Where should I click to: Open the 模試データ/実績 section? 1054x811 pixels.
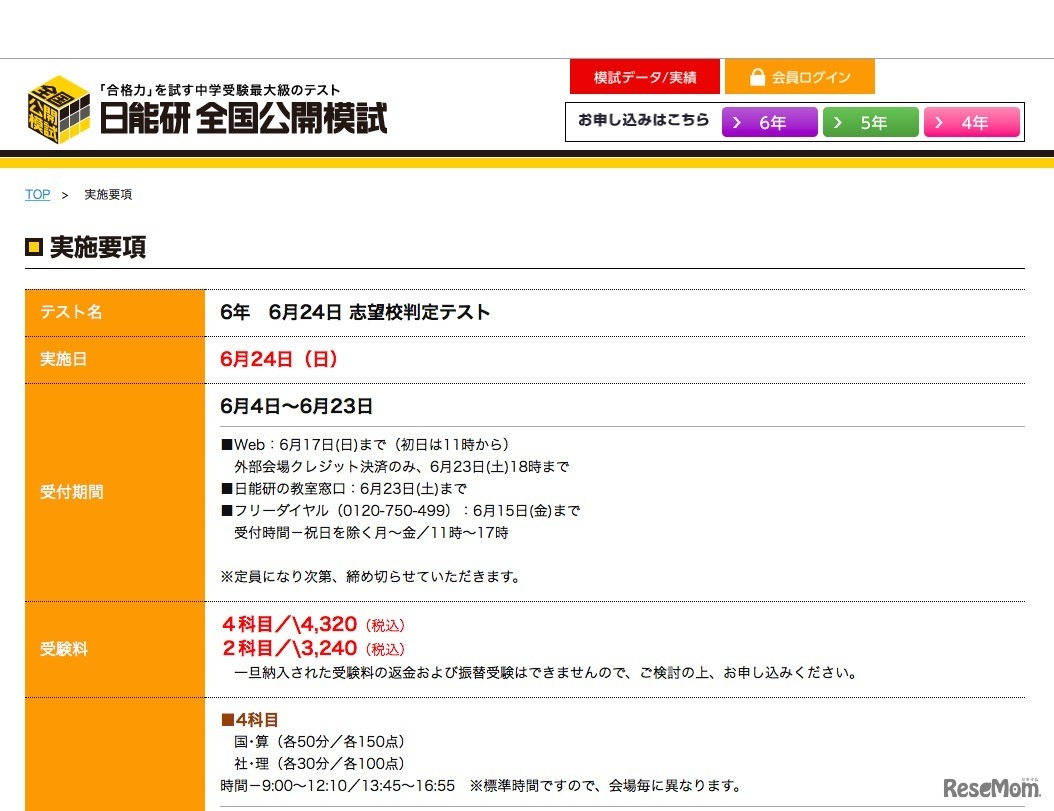tap(644, 76)
